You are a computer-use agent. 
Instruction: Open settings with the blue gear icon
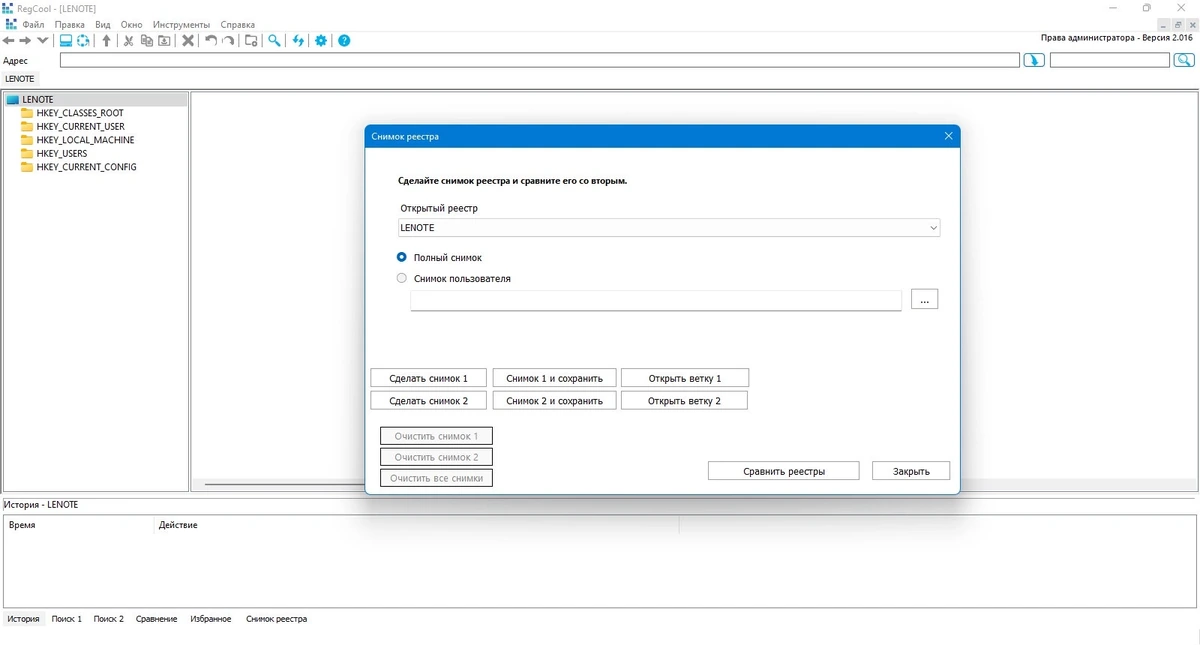coord(321,41)
